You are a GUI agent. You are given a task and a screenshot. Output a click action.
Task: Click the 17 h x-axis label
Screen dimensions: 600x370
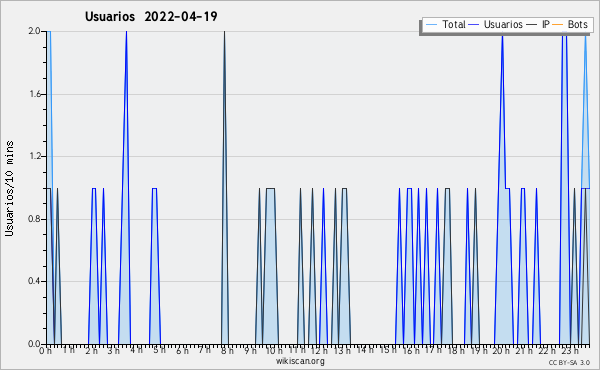click(434, 350)
